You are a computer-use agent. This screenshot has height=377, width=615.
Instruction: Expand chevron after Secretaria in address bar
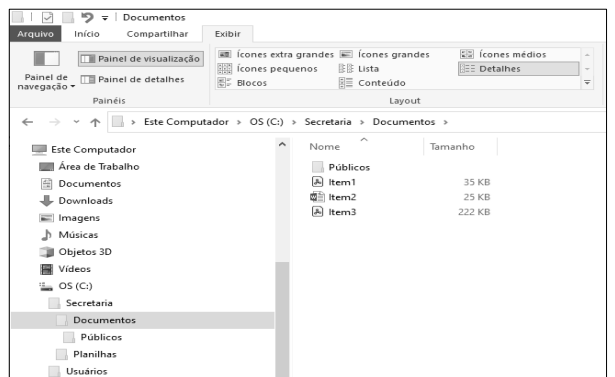click(362, 122)
